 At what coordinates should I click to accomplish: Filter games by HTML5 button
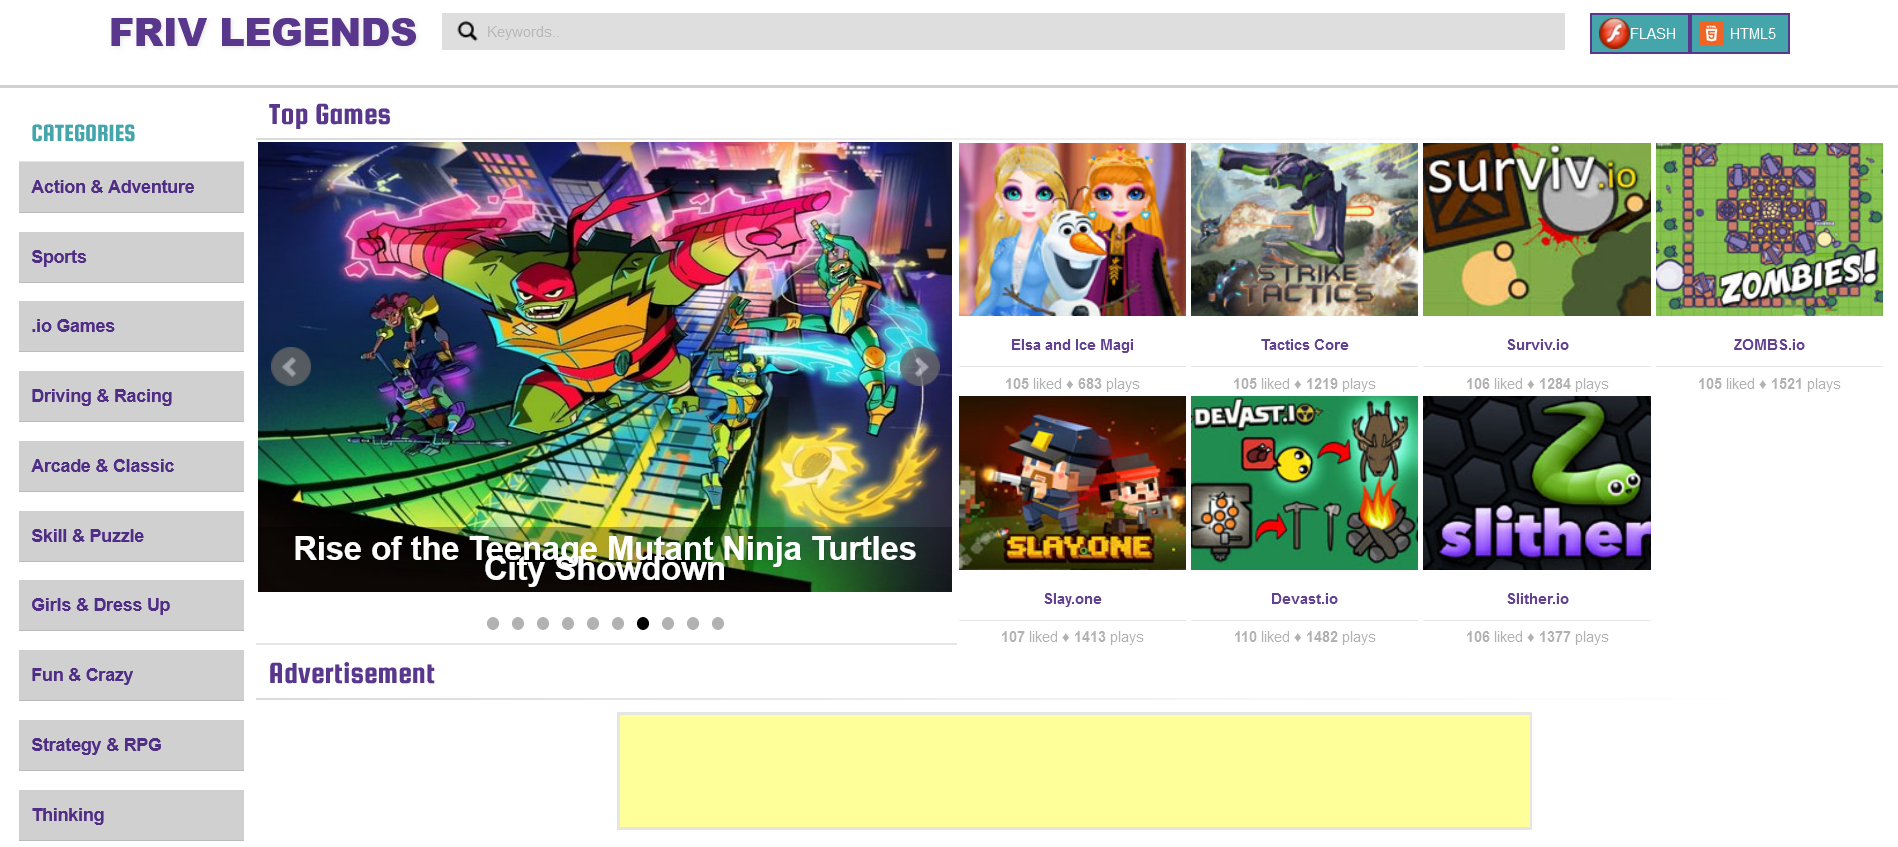(x=1740, y=33)
